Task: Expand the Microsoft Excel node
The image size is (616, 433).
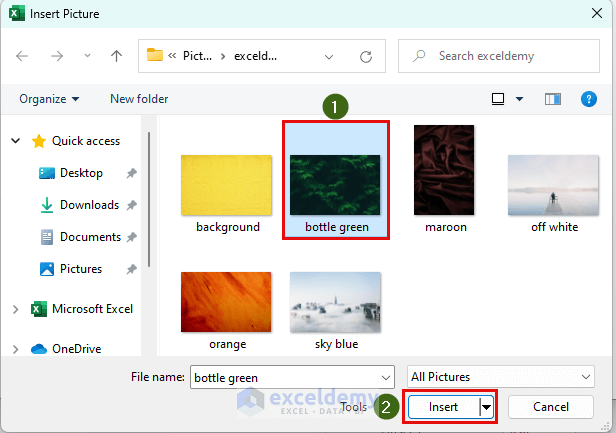Action: point(15,309)
